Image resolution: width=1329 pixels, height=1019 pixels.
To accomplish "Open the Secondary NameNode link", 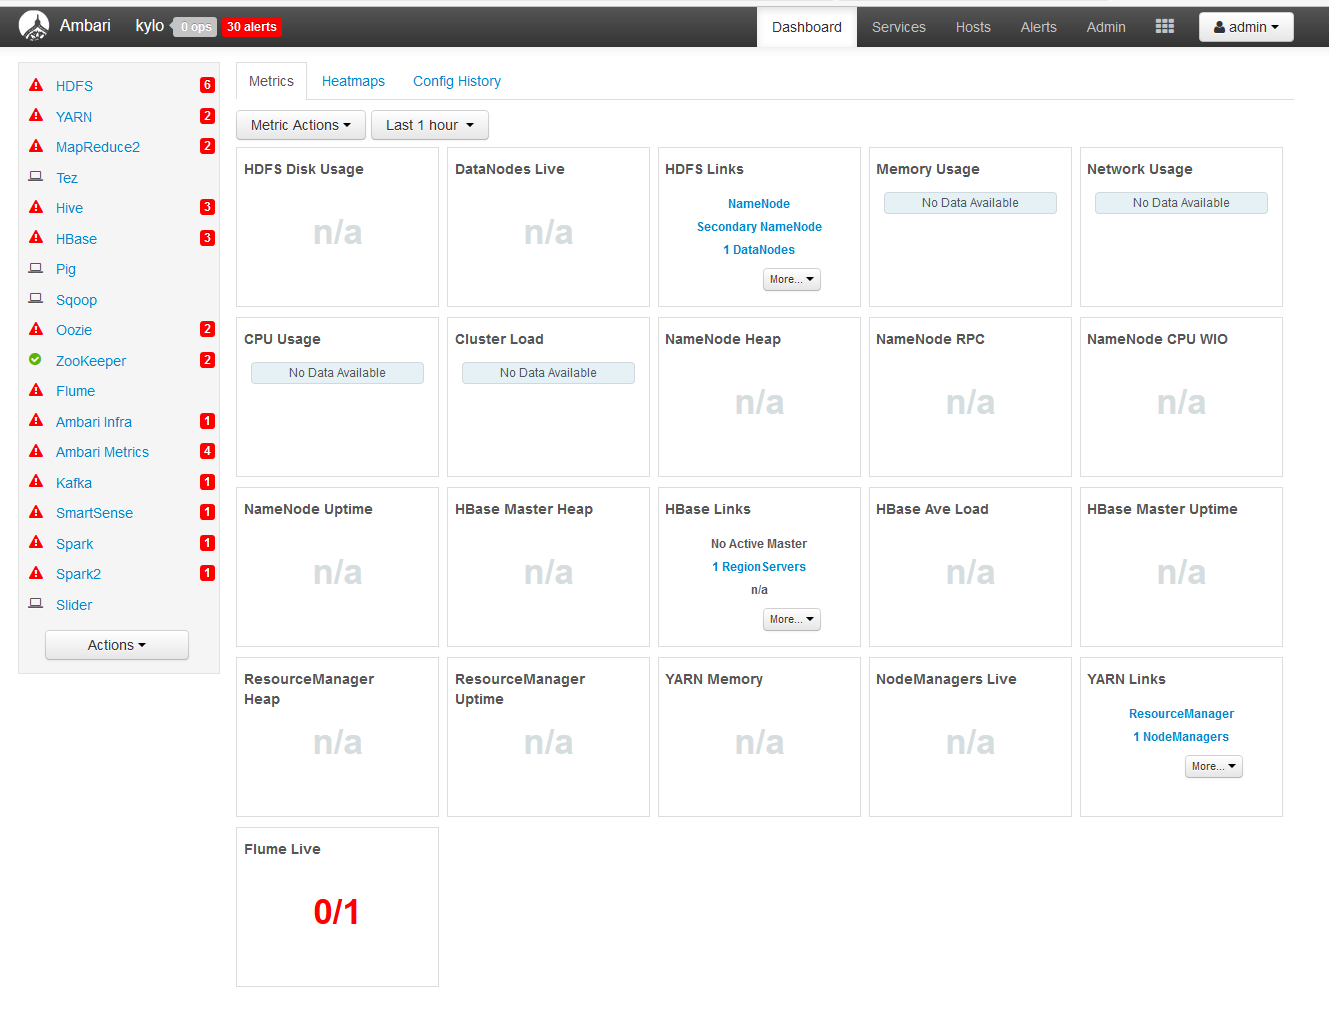I will point(759,227).
